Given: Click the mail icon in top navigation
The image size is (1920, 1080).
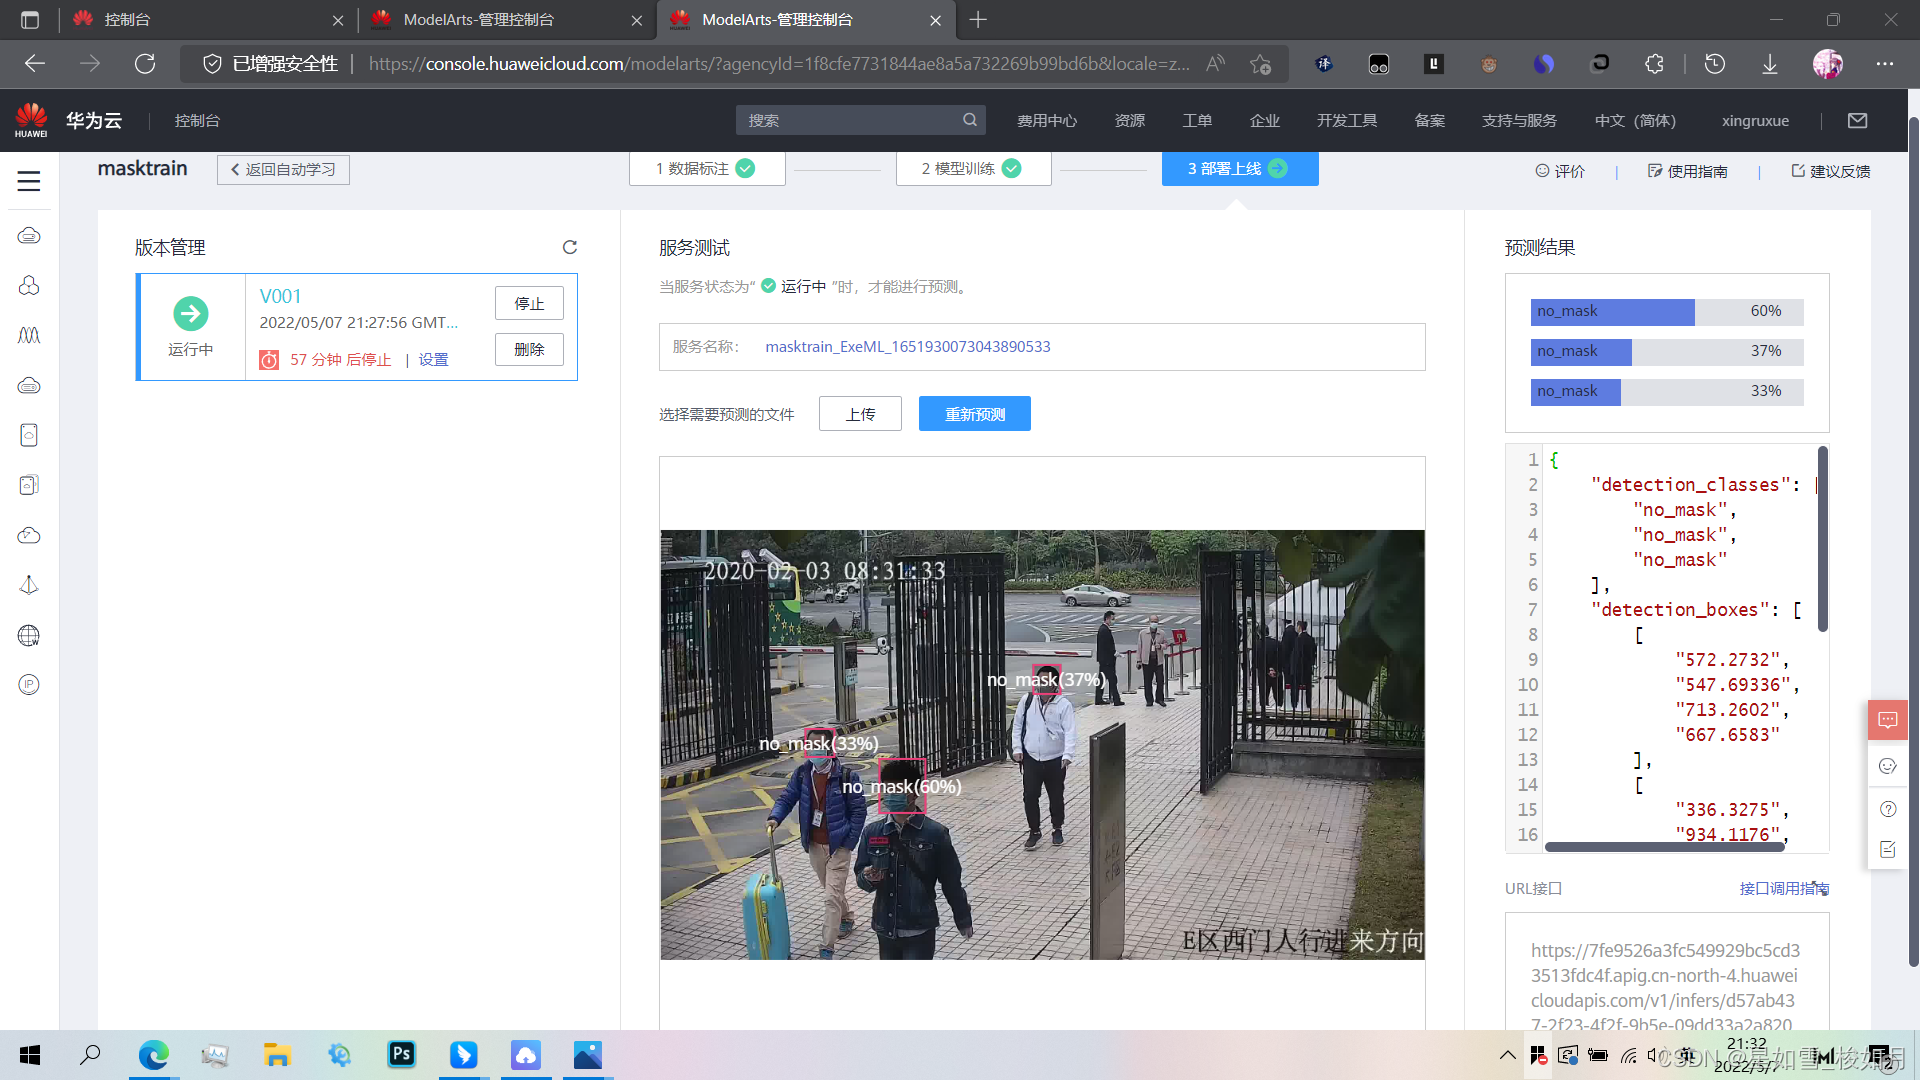Looking at the screenshot, I should coord(1858,120).
